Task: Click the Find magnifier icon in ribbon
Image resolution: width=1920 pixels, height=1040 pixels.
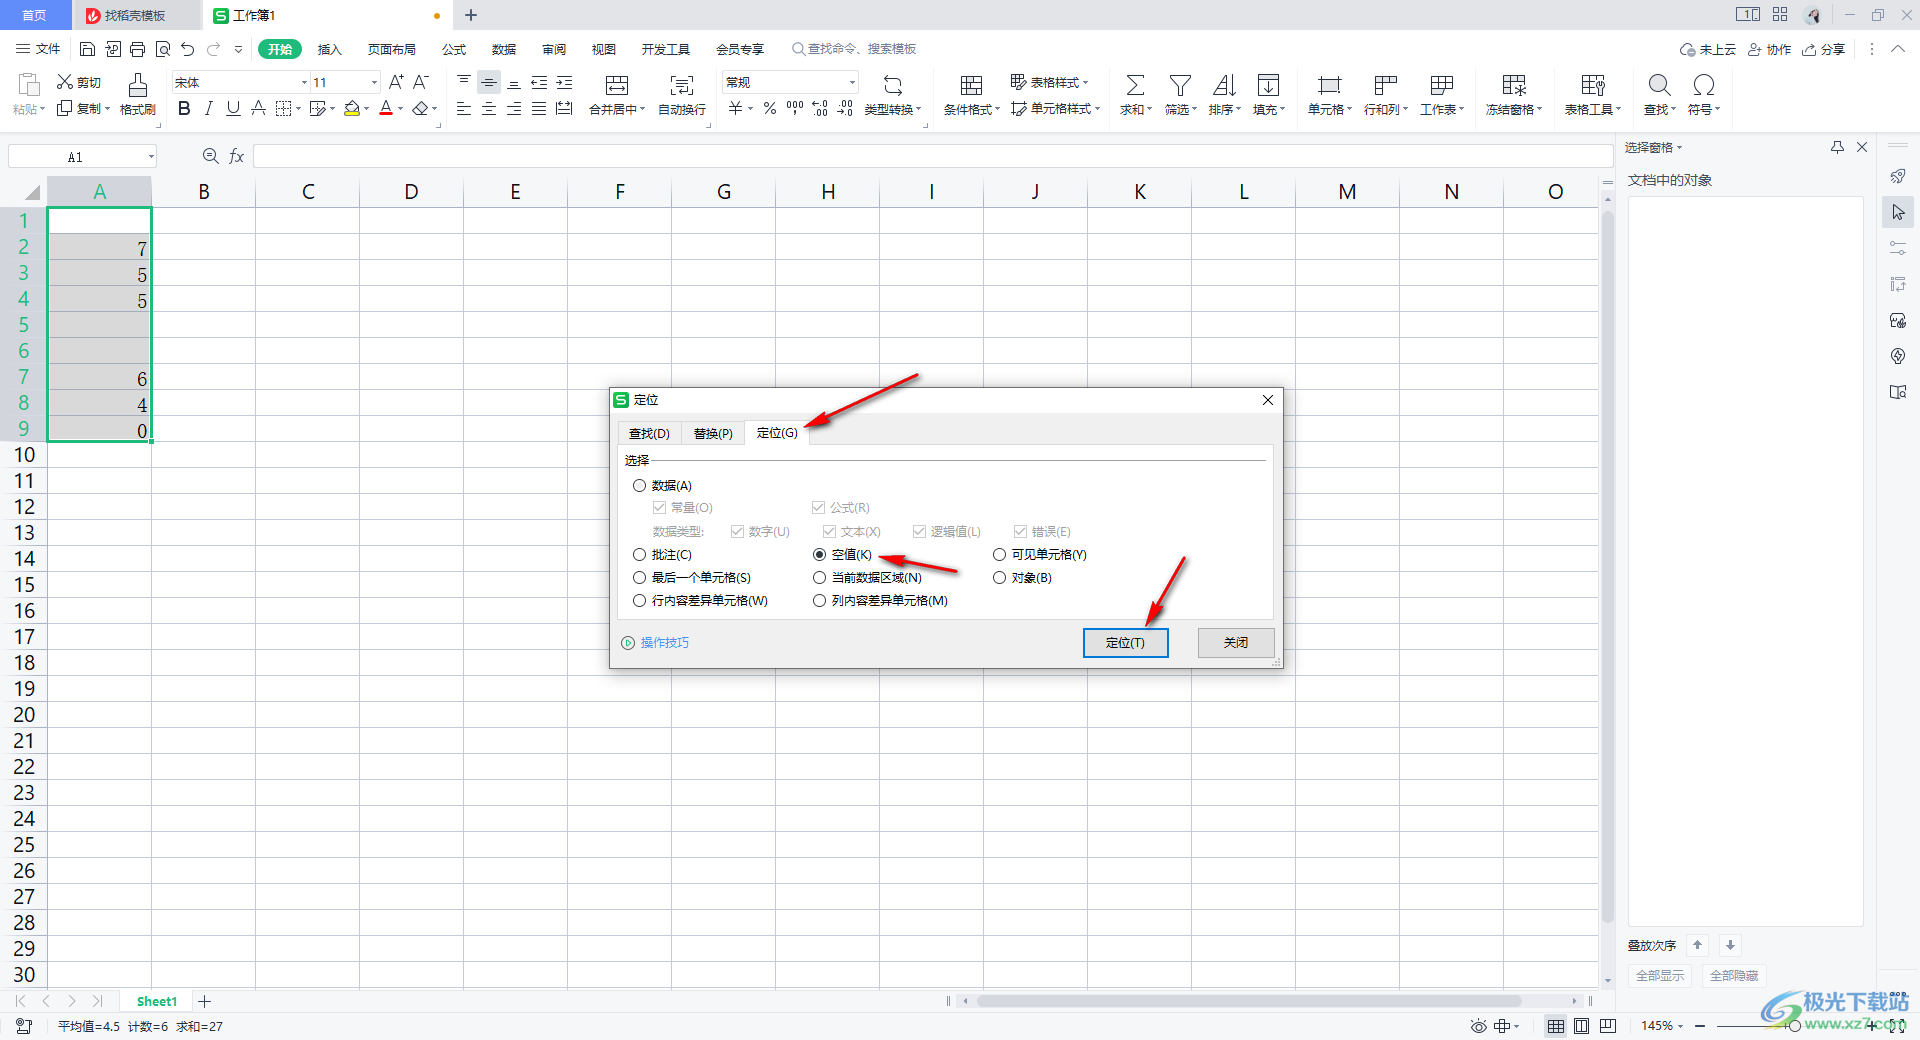Action: click(x=1659, y=85)
